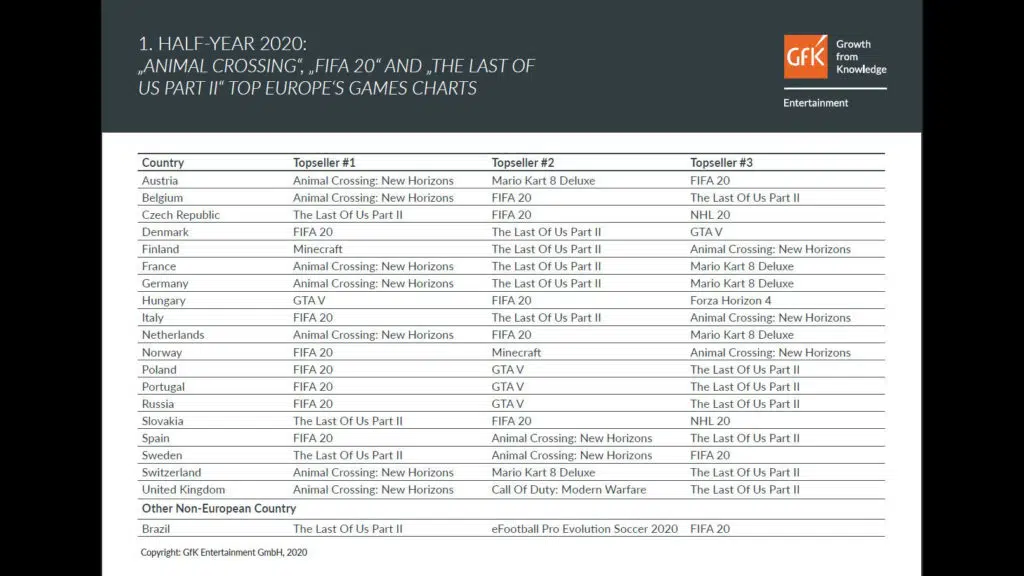Select the 'Spain' country cell

[155, 438]
